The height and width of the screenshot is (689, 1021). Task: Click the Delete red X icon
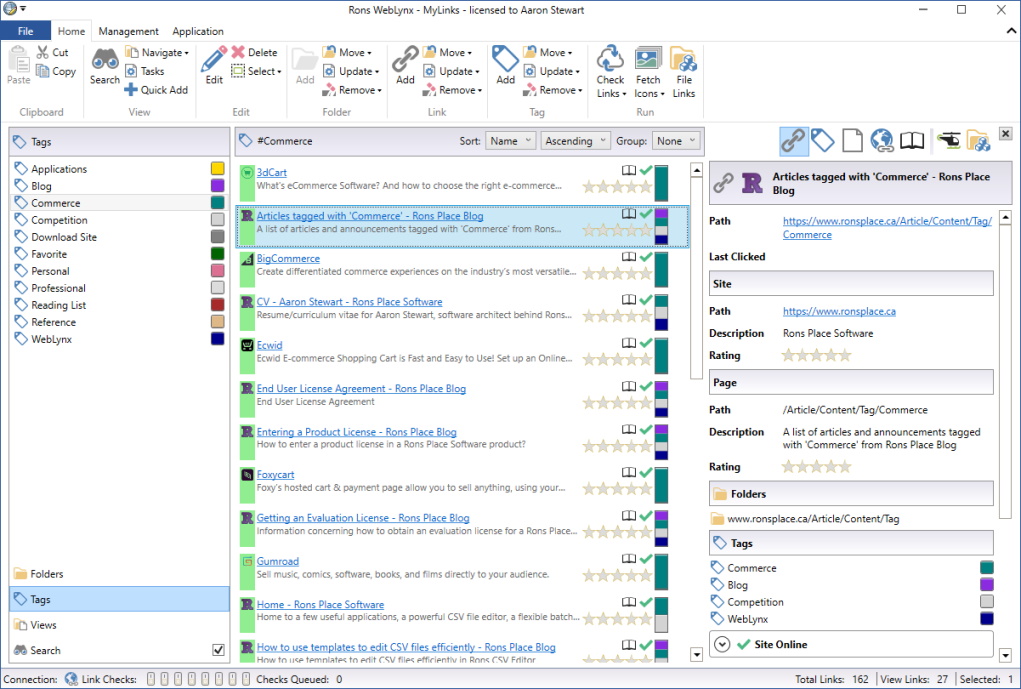coord(238,52)
